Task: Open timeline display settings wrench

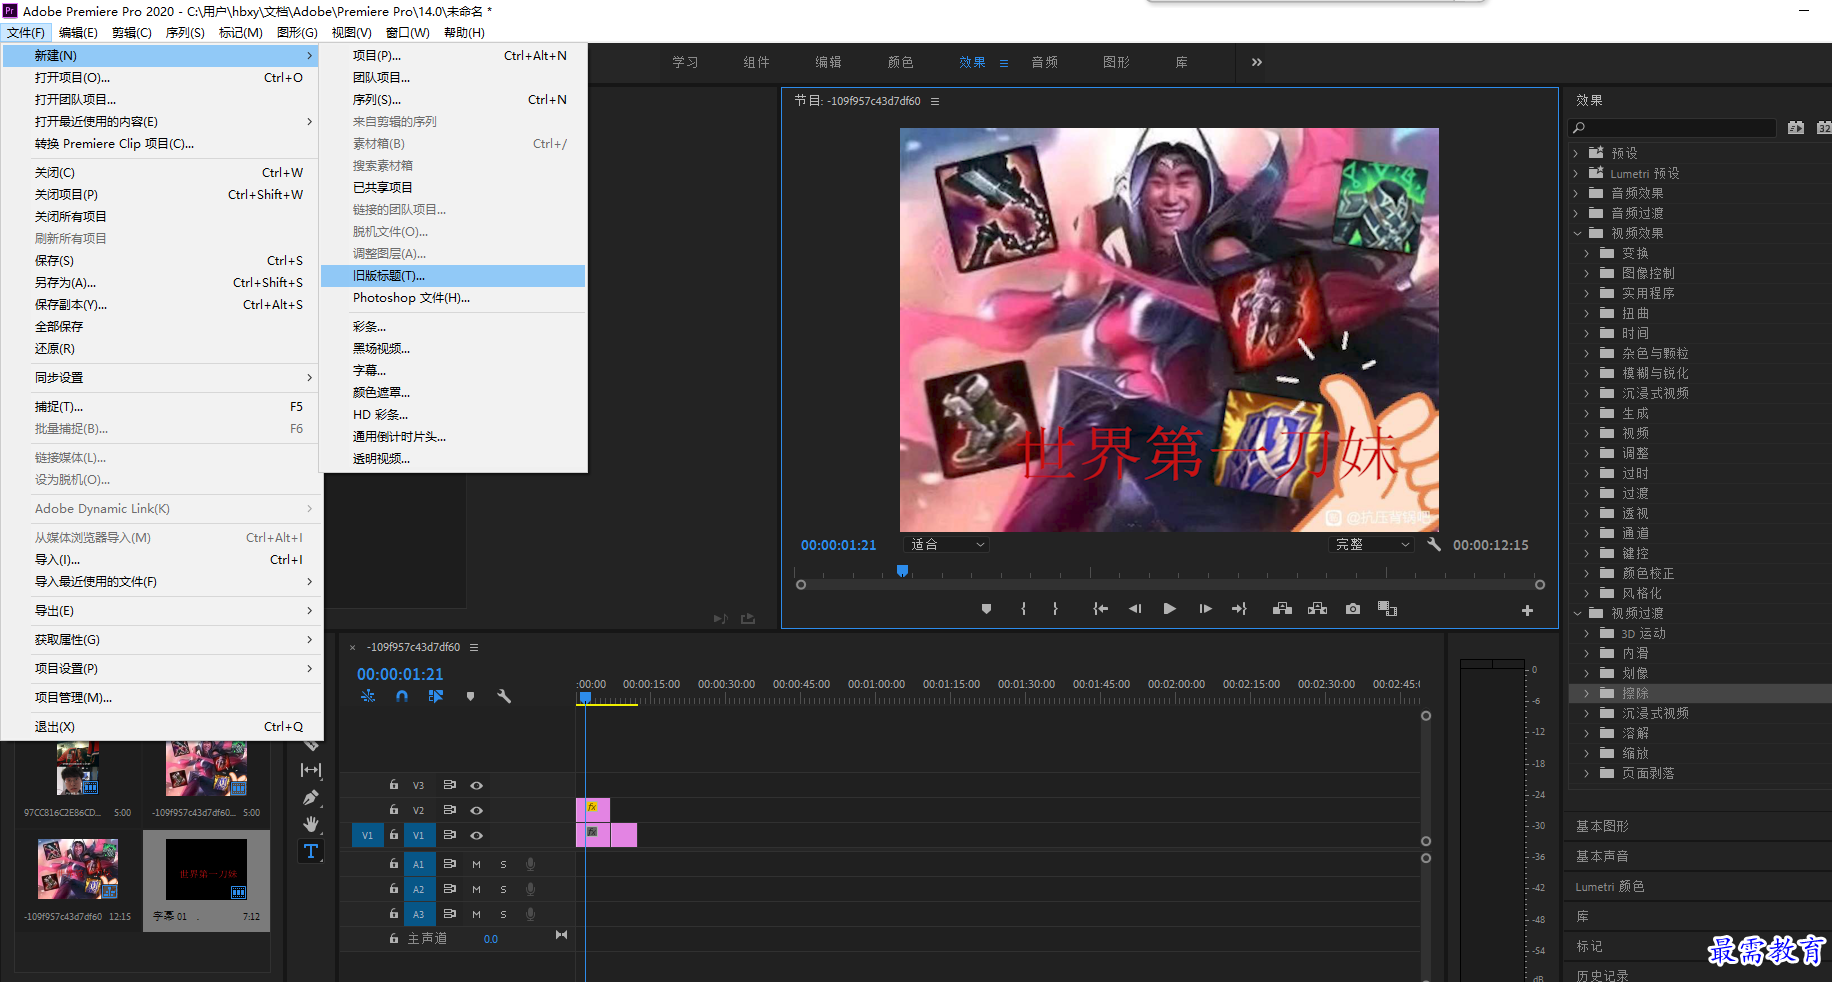Action: pos(504,696)
